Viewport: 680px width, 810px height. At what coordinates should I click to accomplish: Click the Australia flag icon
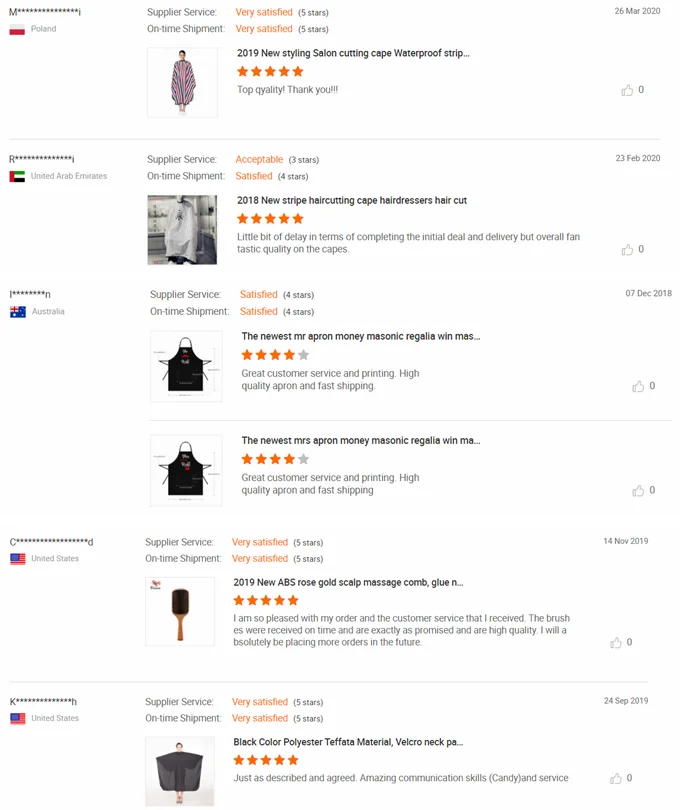[x=17, y=312]
